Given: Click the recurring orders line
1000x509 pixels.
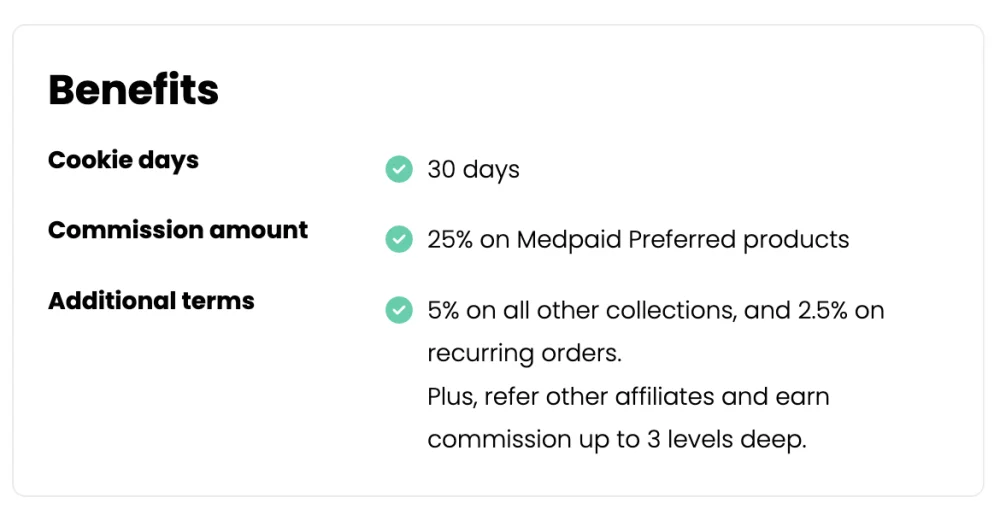Looking at the screenshot, I should 524,353.
